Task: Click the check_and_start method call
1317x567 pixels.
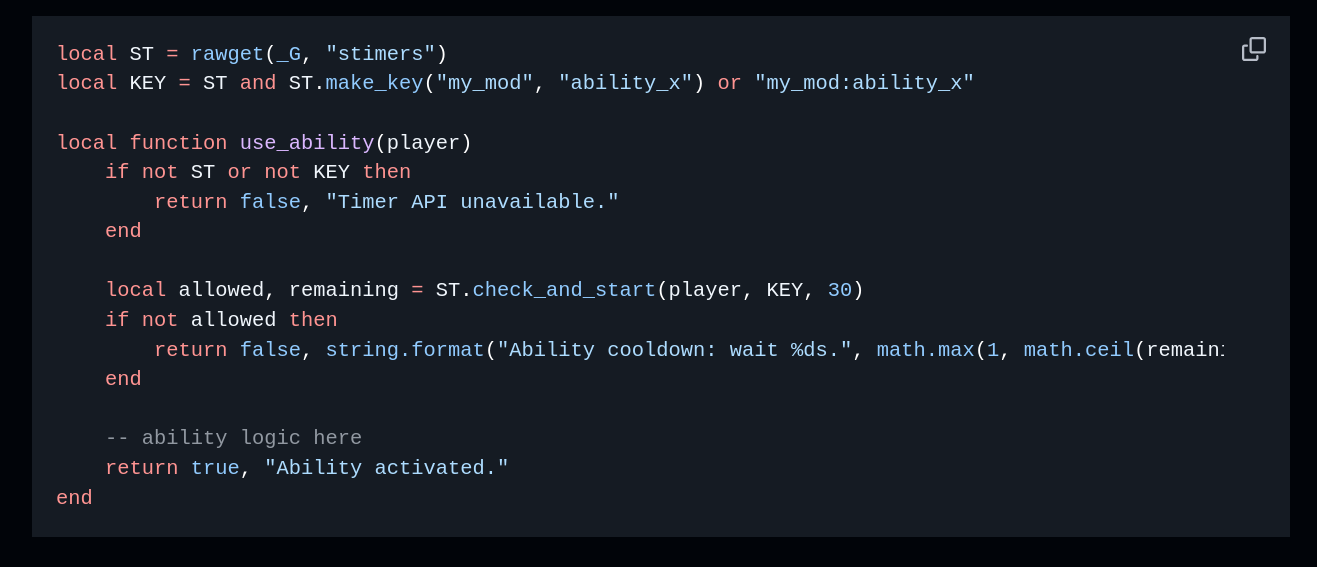Action: point(564,290)
